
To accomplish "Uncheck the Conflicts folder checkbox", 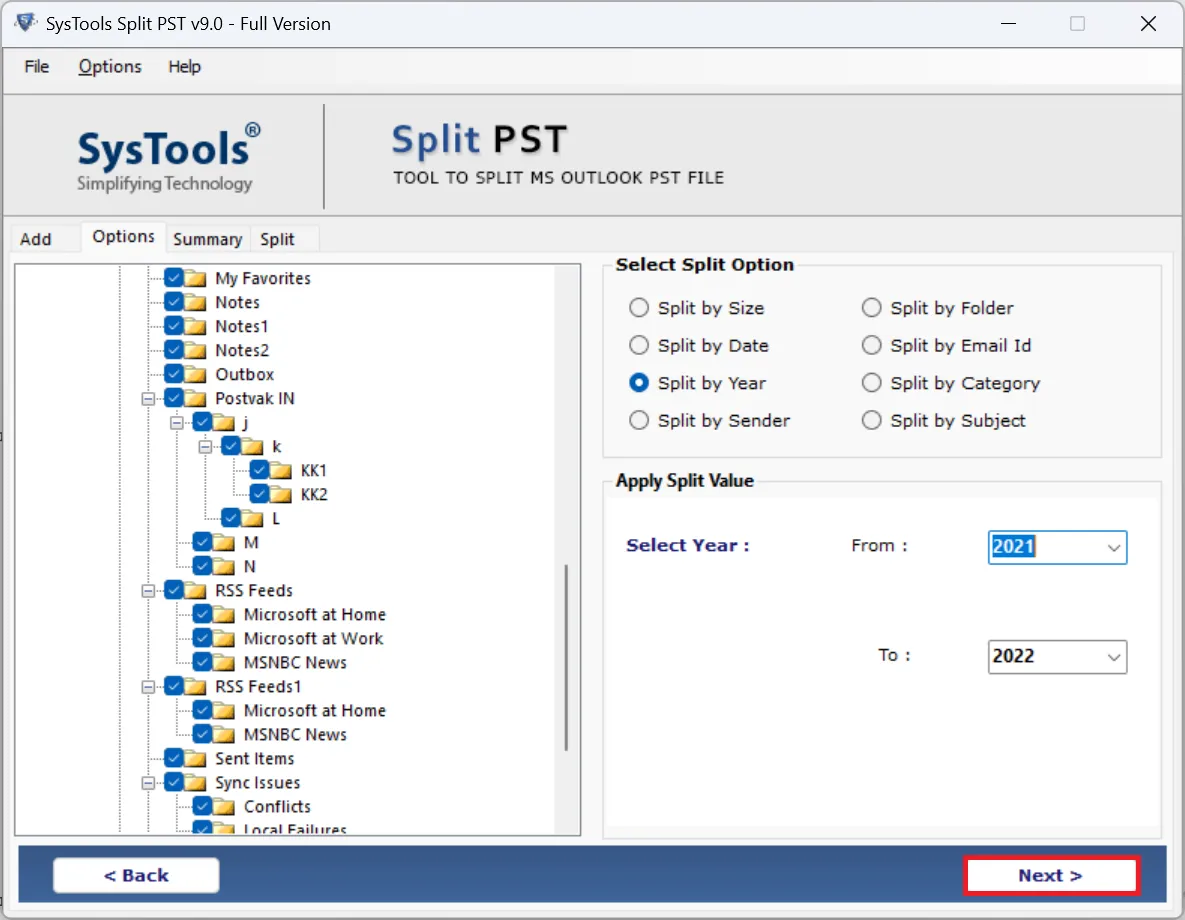I will [x=203, y=806].
